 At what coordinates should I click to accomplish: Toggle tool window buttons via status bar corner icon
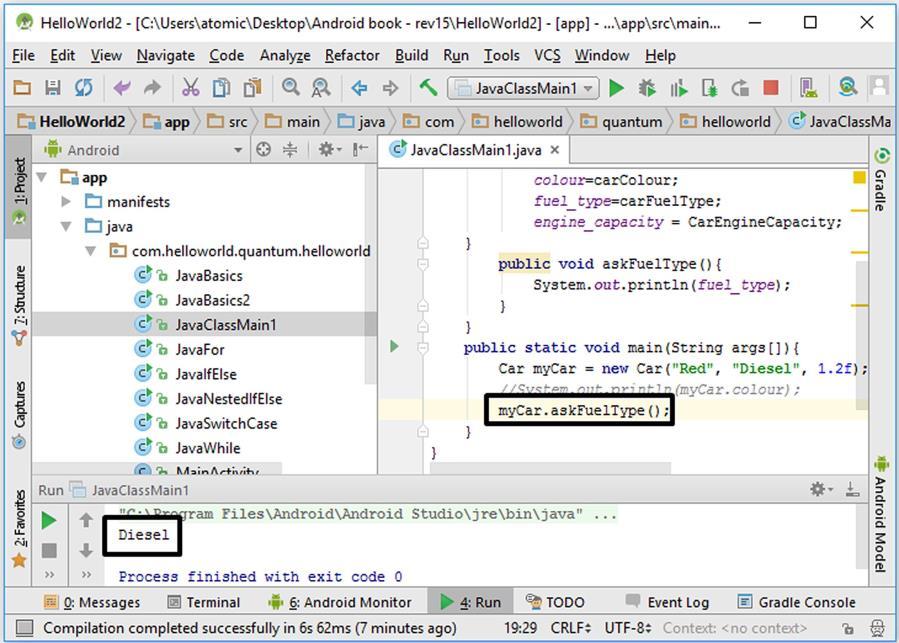24,628
